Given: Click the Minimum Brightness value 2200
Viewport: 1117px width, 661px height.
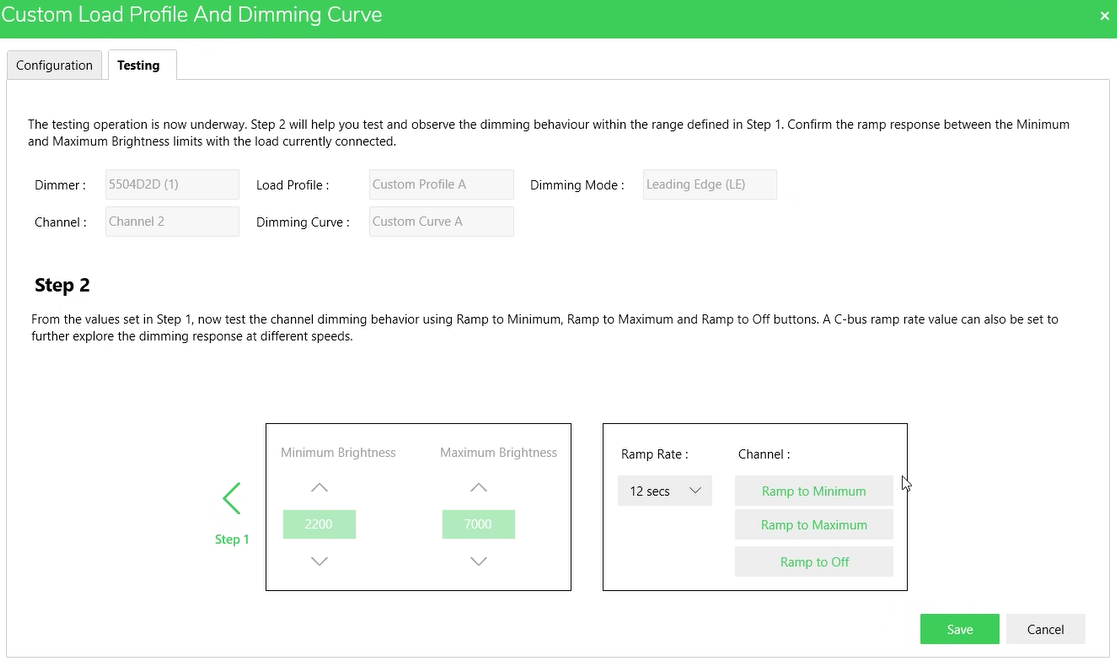Looking at the screenshot, I should click(319, 524).
